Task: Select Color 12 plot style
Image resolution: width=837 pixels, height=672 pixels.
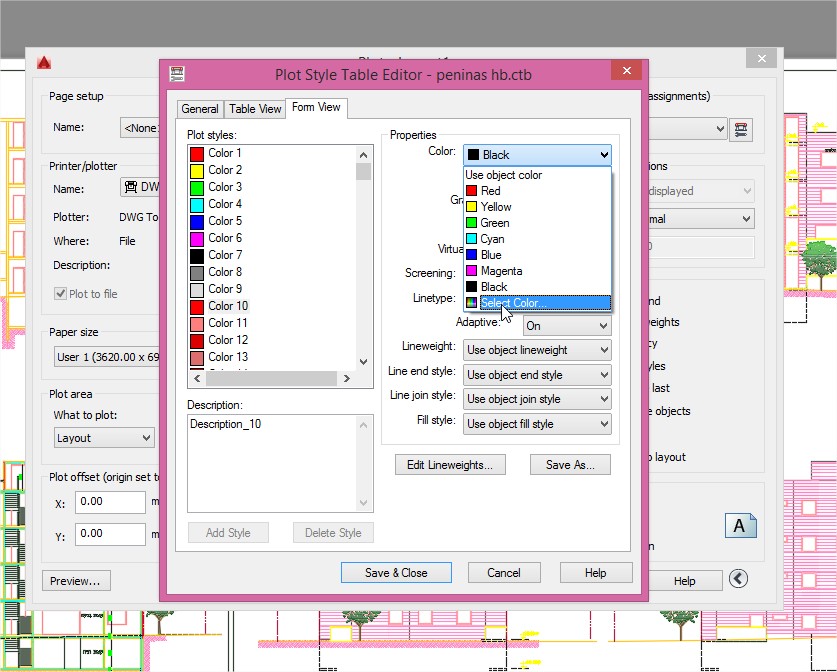Action: tap(219, 341)
